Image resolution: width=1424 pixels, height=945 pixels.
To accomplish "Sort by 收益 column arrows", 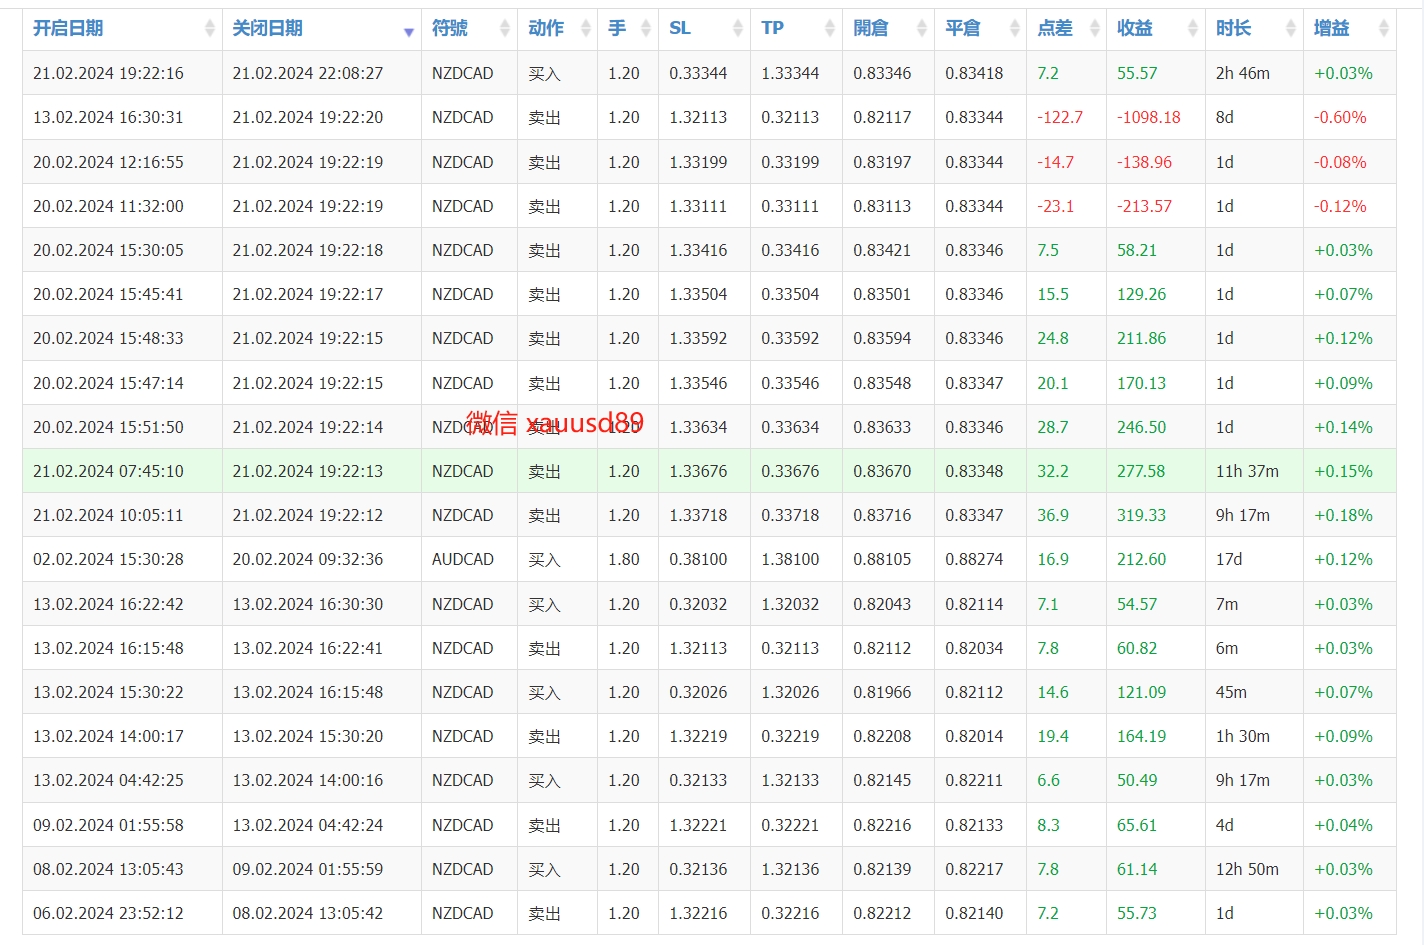I will pyautogui.click(x=1192, y=29).
